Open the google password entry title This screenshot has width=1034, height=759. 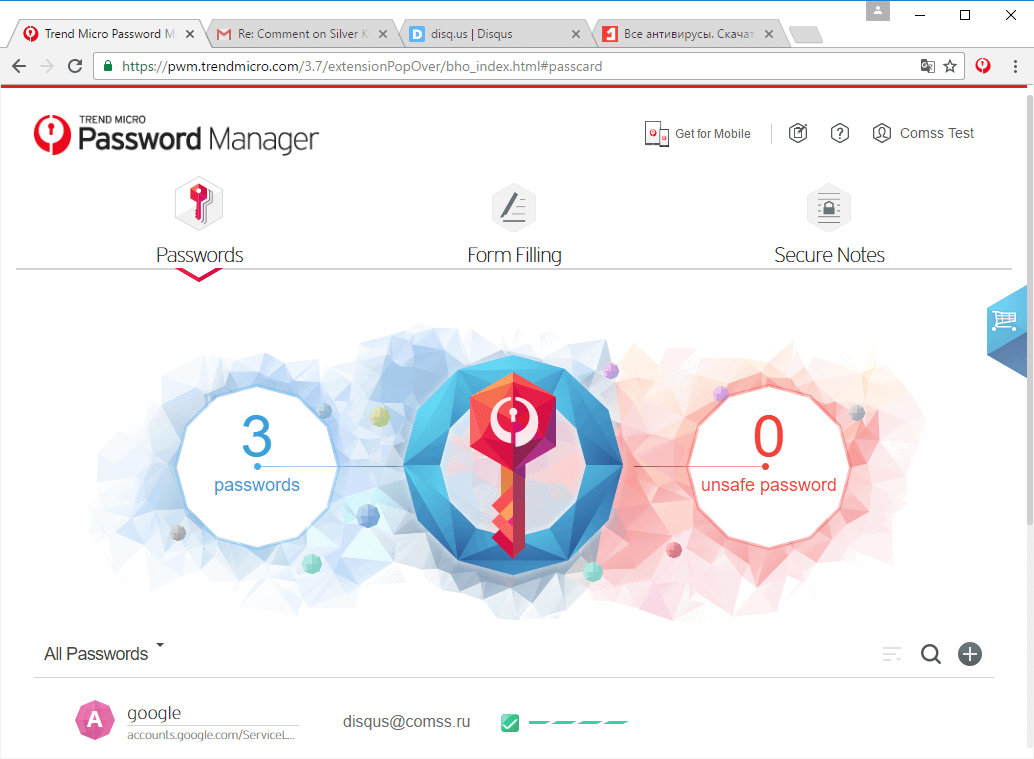[x=154, y=713]
